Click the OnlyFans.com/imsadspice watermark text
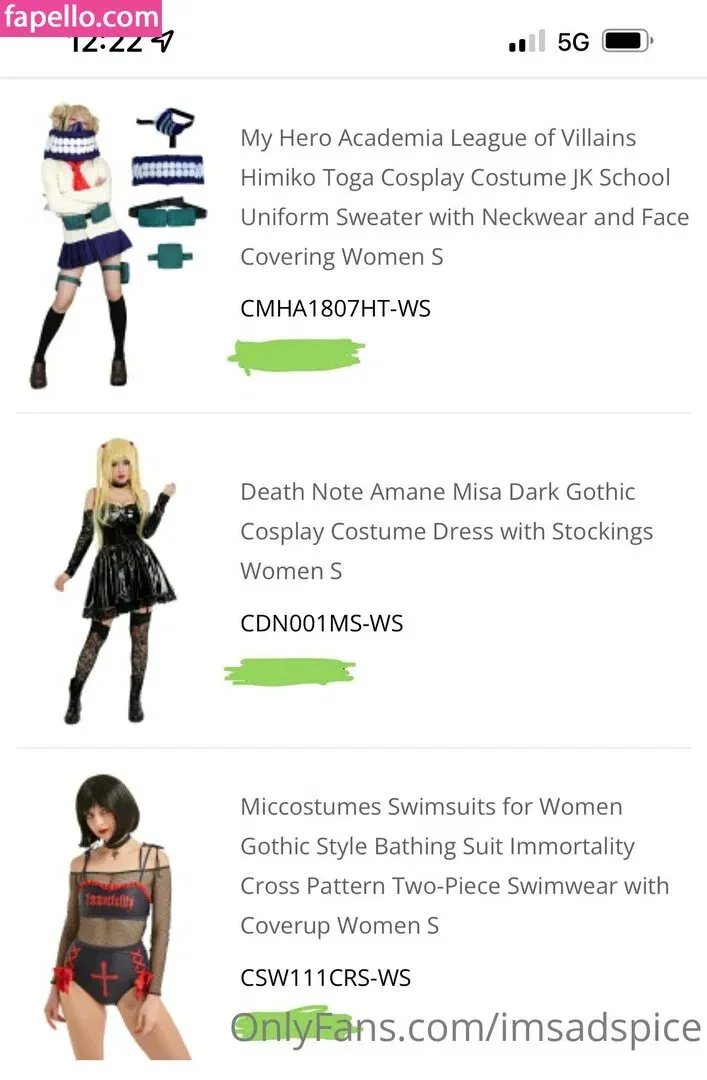The height and width of the screenshot is (1080, 707). point(466,1028)
